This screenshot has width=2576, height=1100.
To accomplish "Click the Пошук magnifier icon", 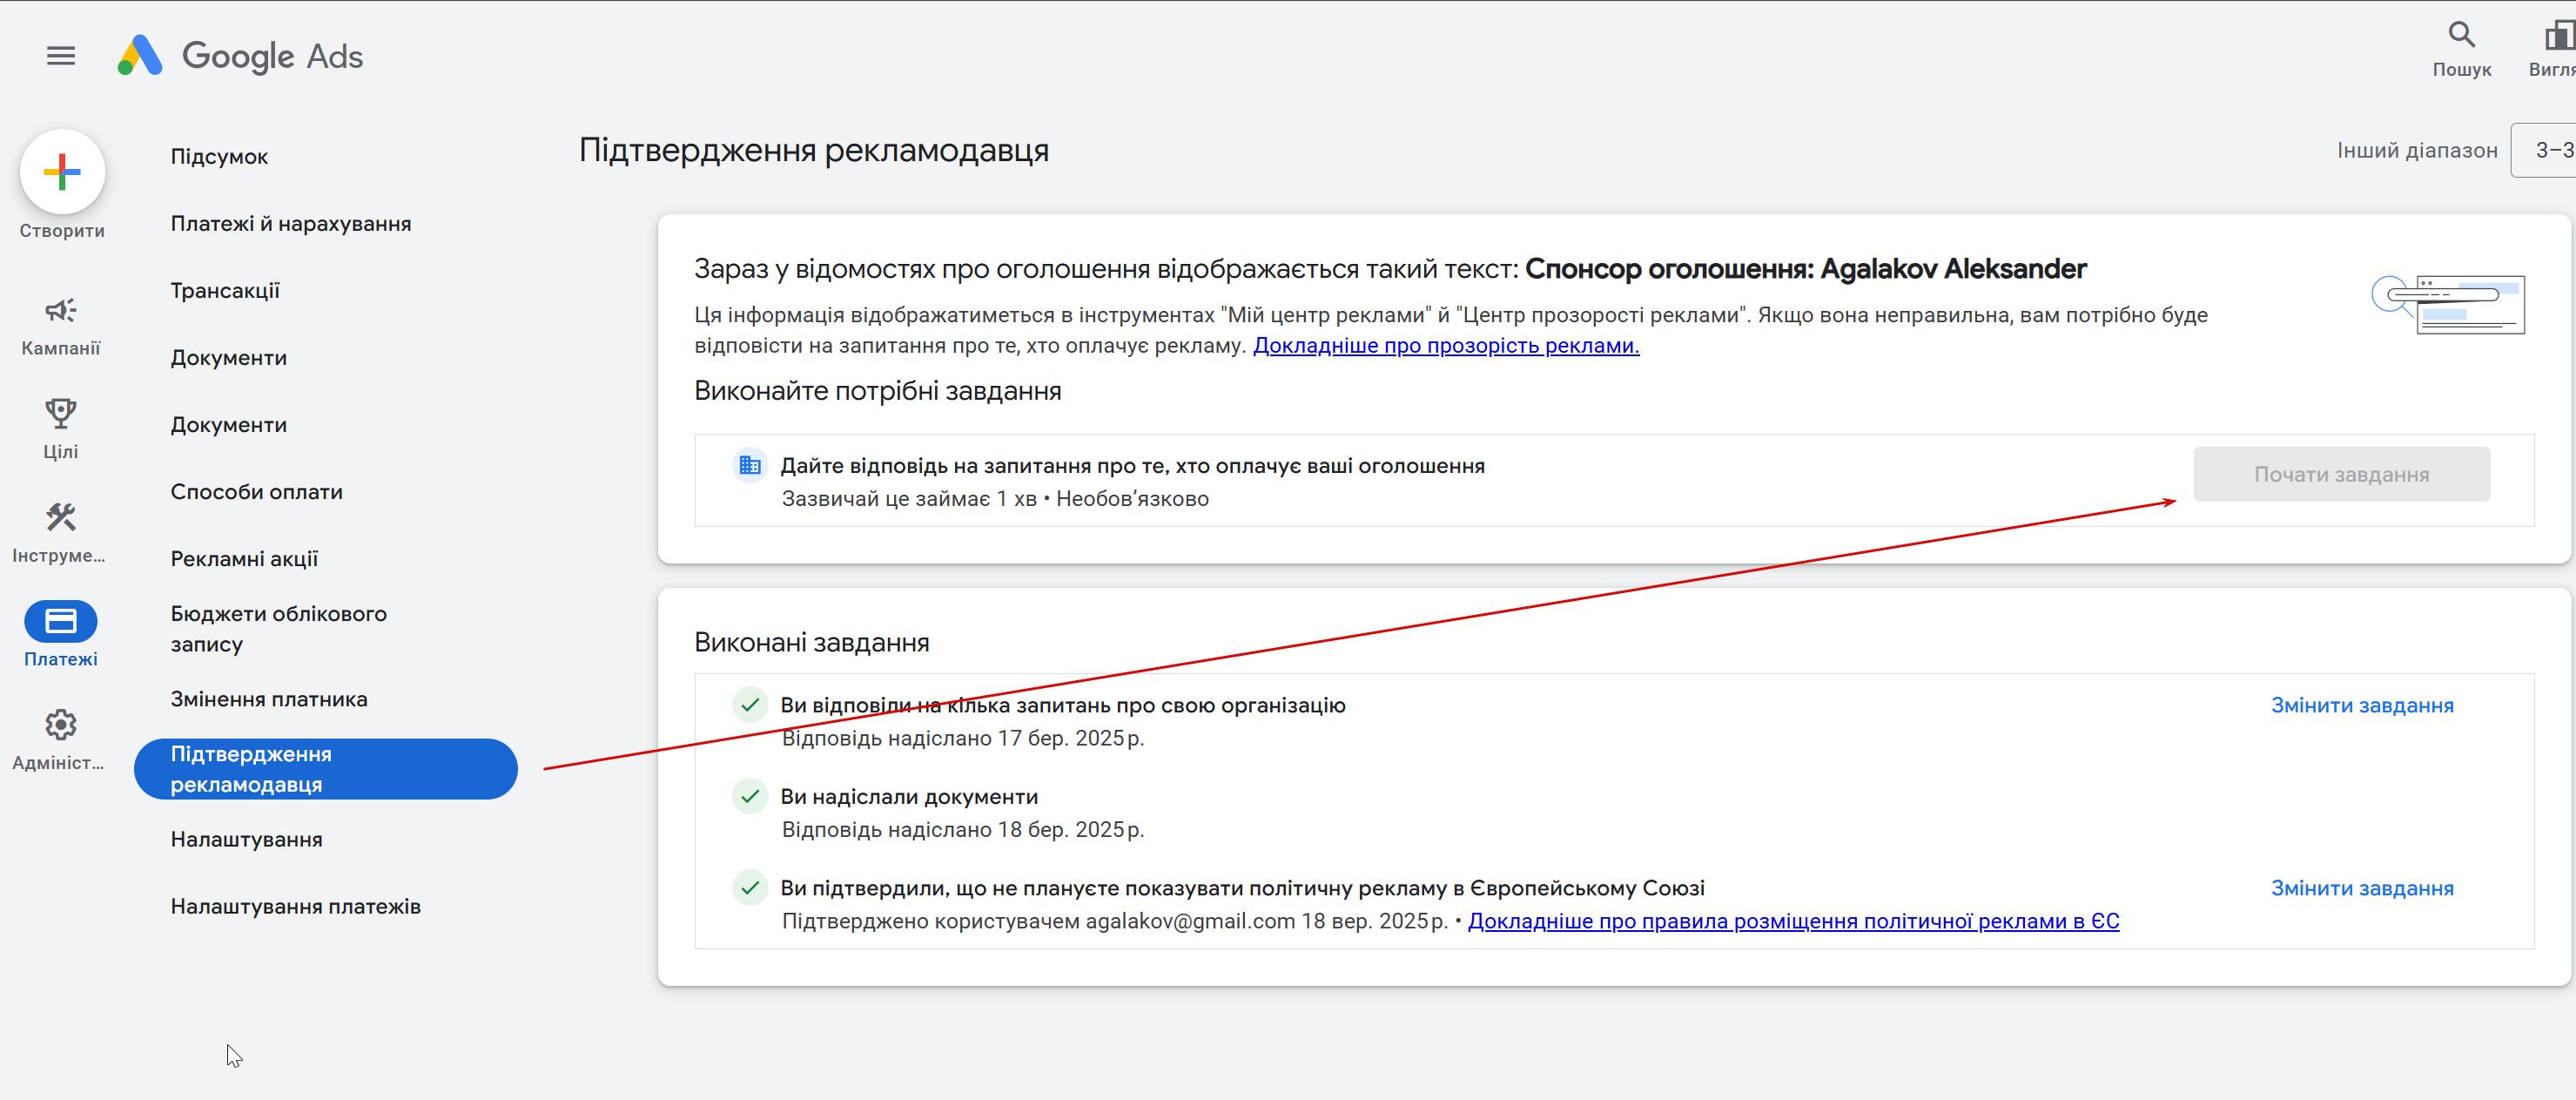I will (x=2461, y=36).
